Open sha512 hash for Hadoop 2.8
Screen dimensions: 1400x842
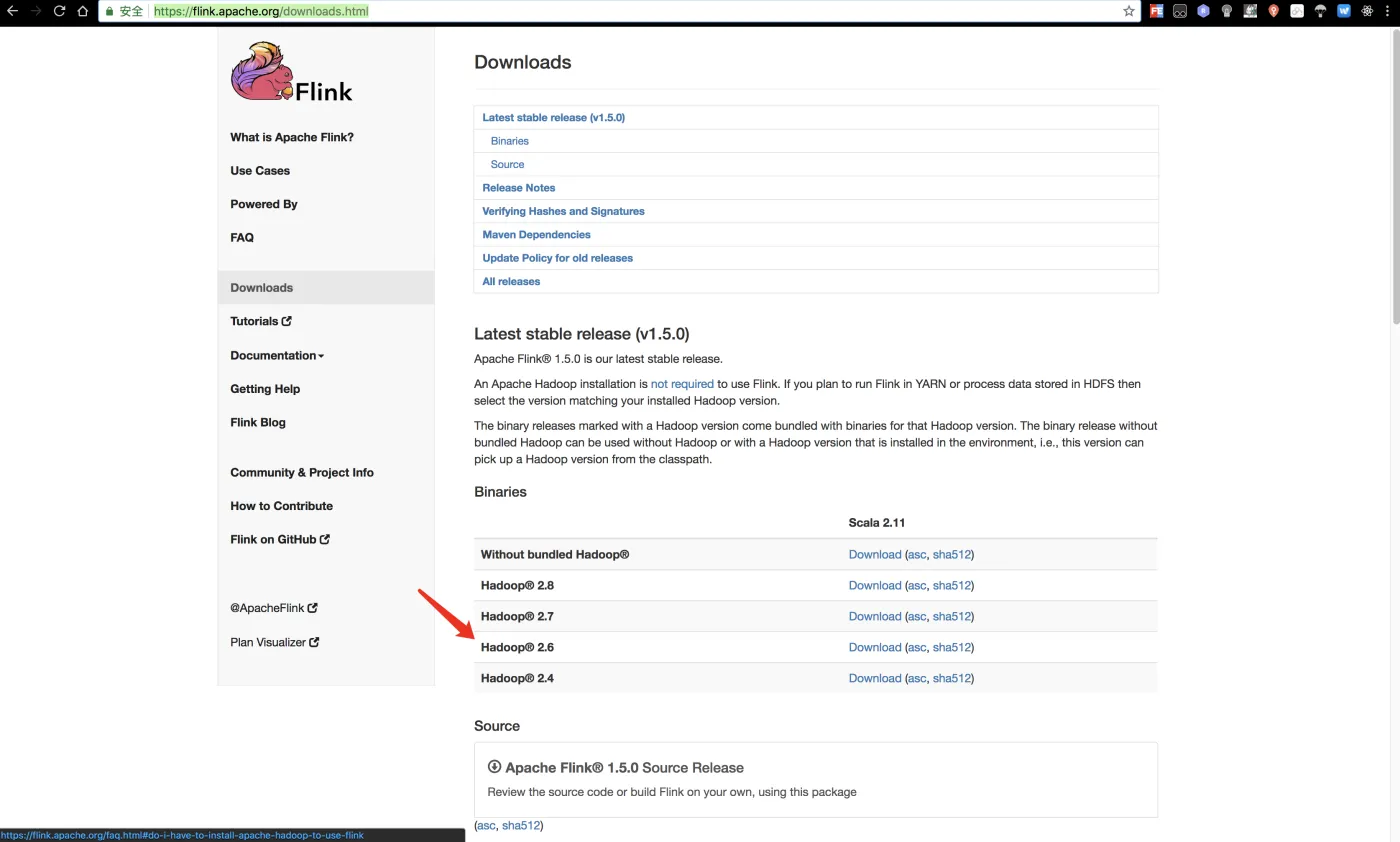pos(951,585)
